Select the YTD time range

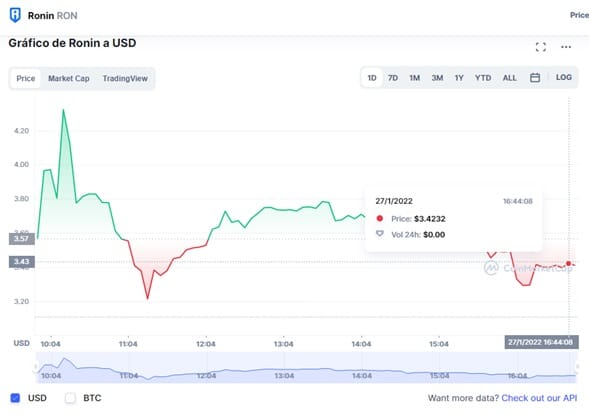tap(483, 78)
